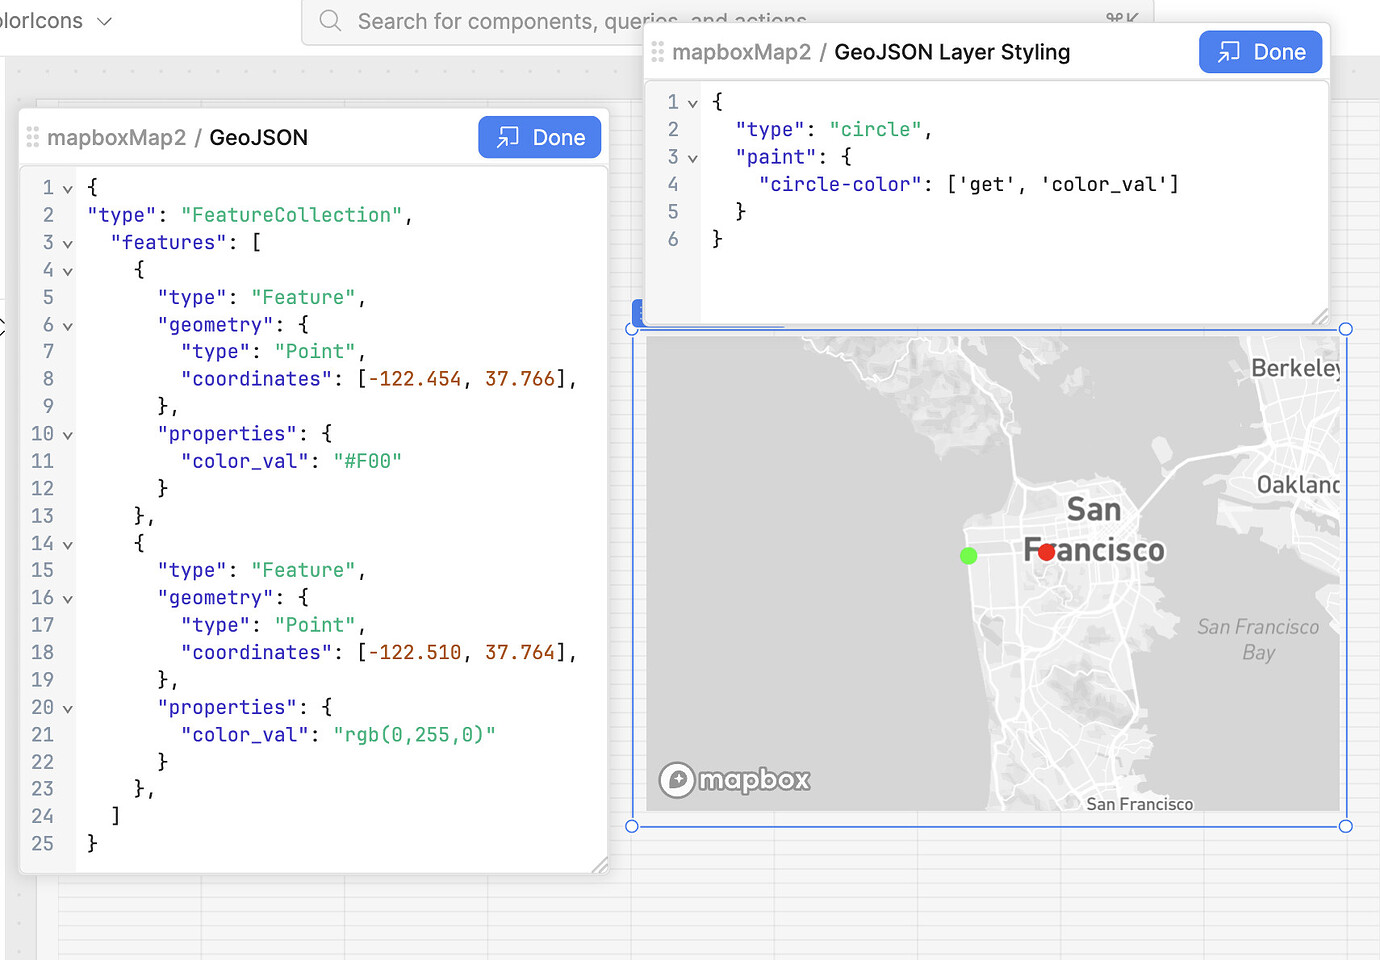
Task: Click the pop-out arrow icon inside the GeoJSON Done button
Action: tap(507, 137)
